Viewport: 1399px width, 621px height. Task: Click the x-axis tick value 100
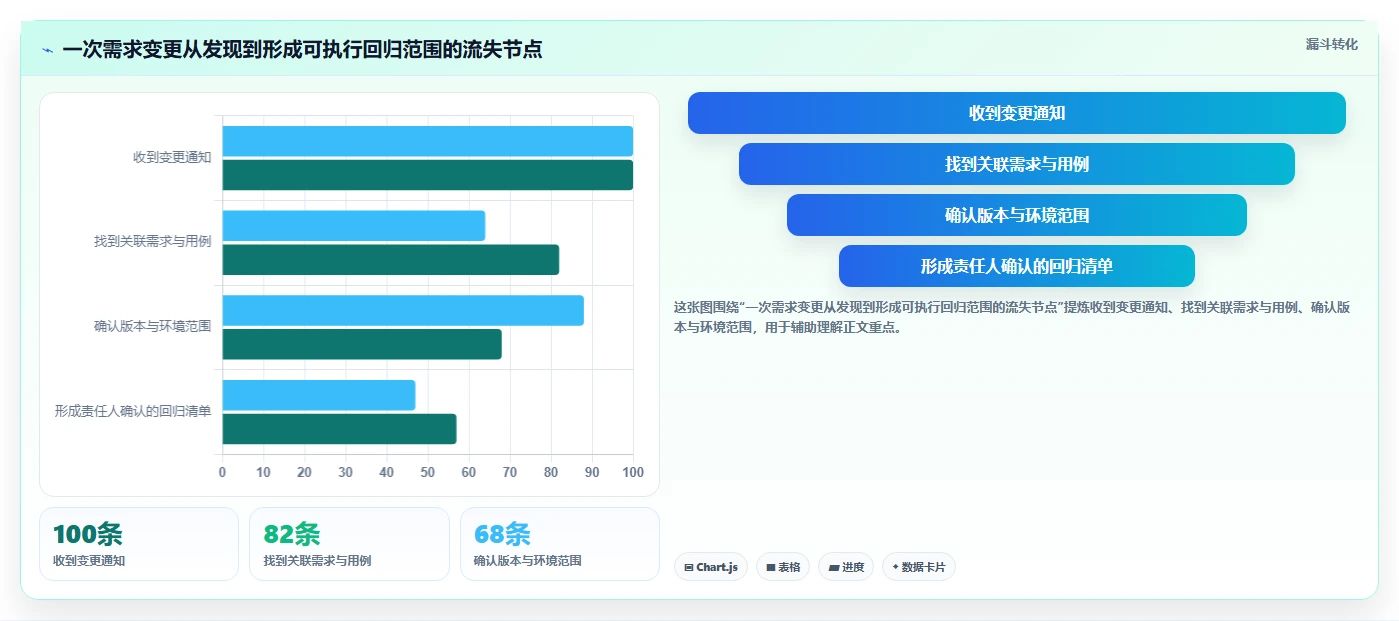[632, 472]
